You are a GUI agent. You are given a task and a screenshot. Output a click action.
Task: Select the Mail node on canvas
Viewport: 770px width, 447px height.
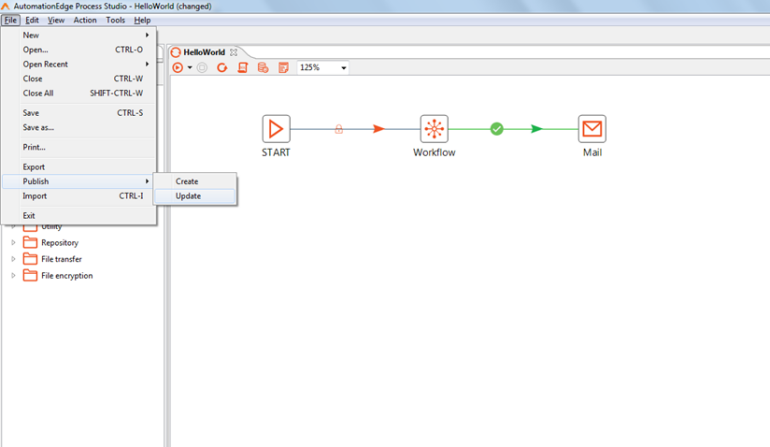tap(592, 129)
